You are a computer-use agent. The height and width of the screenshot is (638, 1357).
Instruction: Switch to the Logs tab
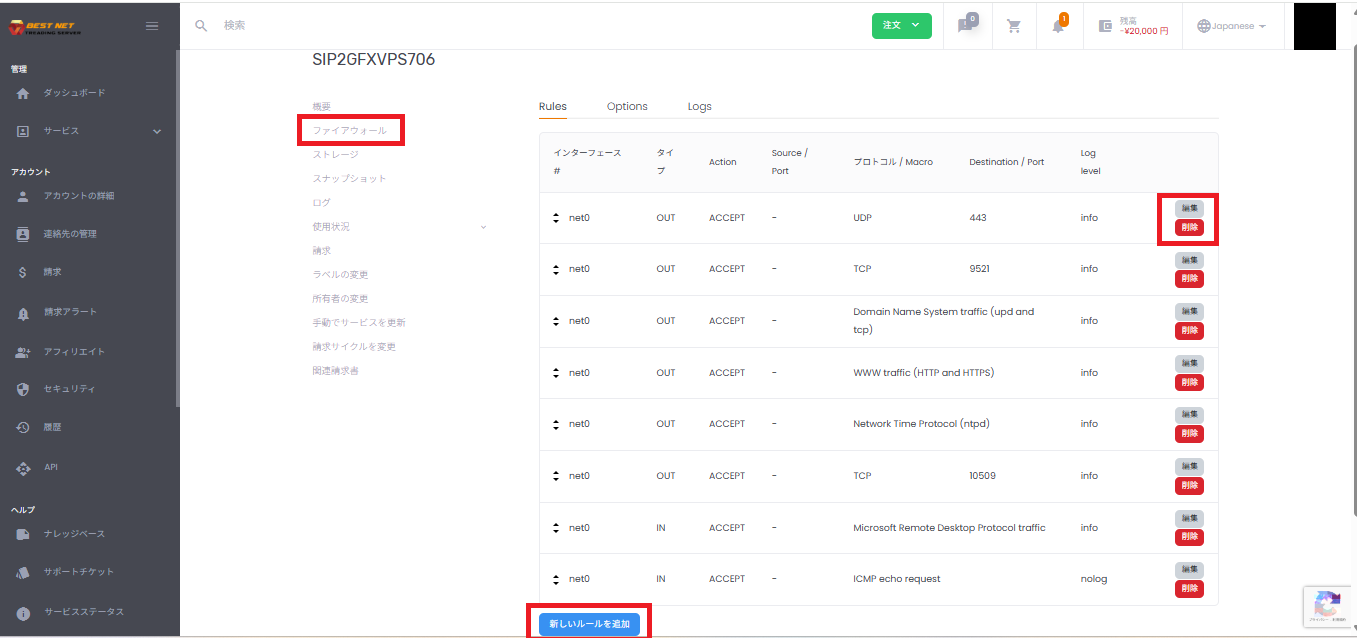click(x=699, y=106)
